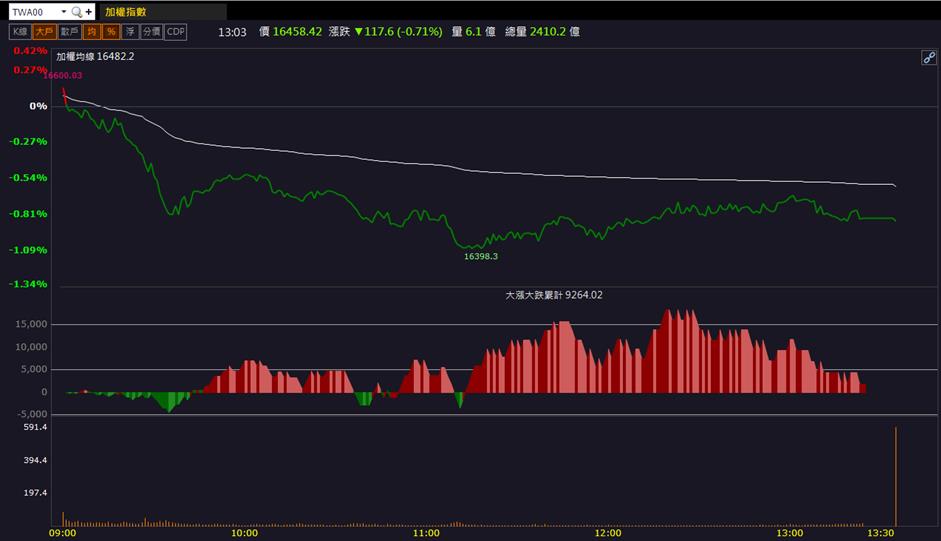Click the 量 6.1 億 volume reading

click(474, 32)
